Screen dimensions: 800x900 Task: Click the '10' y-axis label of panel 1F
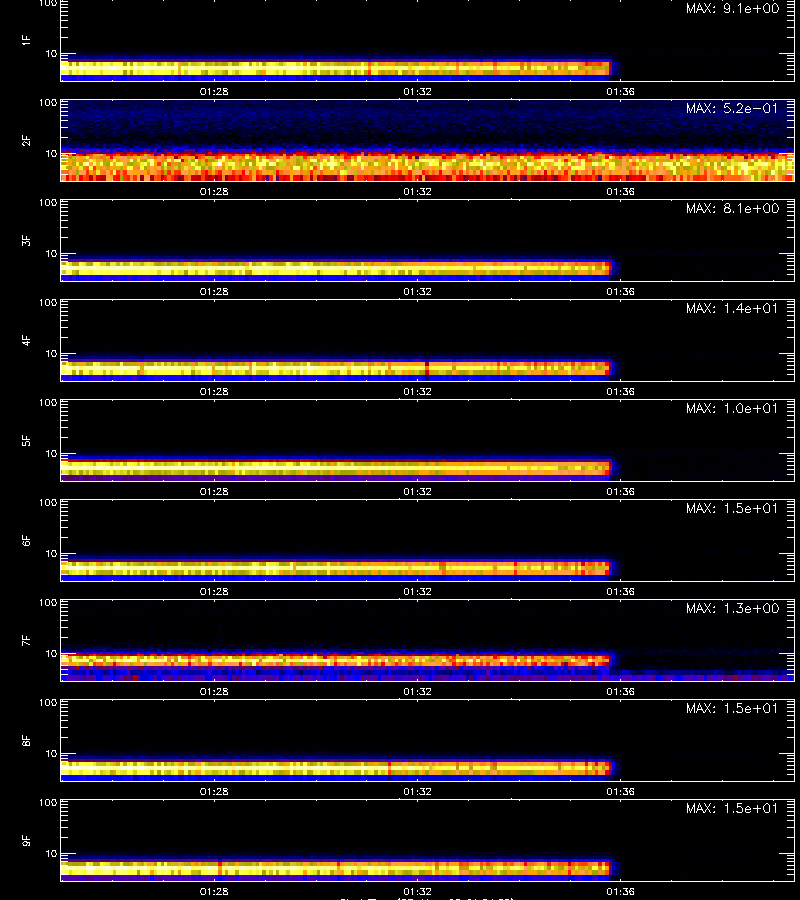(x=52, y=53)
